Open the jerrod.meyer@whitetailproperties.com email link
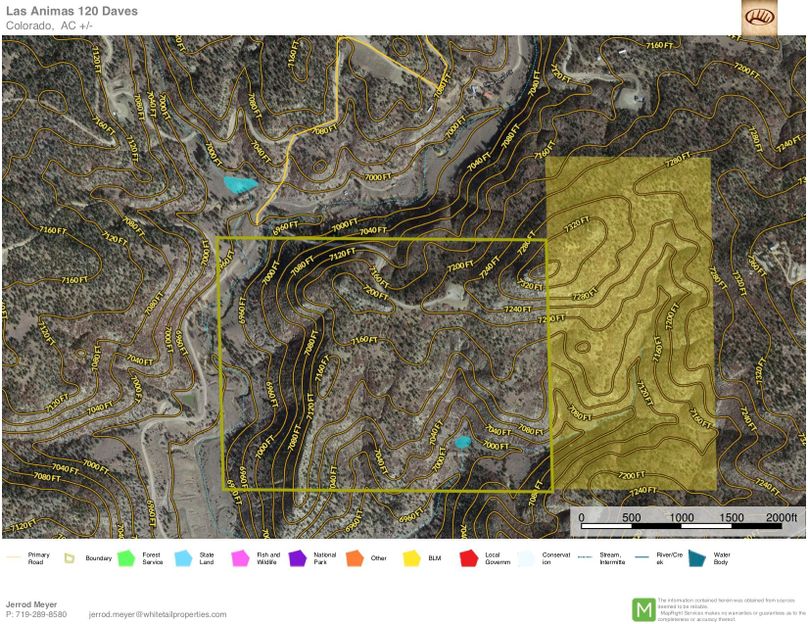Viewport: 808px width, 624px height. pos(157,614)
